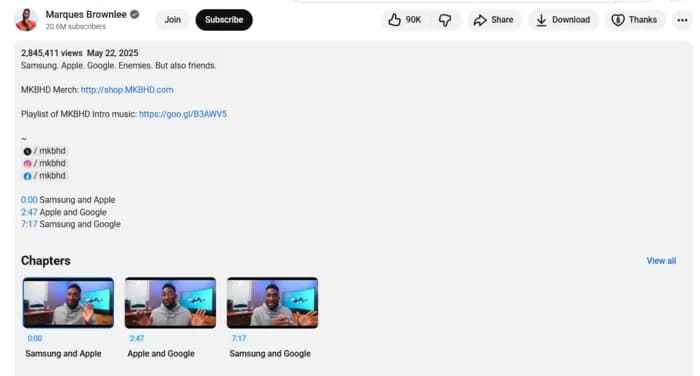Screen dimensions: 700x376
Task: Open Facebook mkbhd profile icon
Action: 27,176
